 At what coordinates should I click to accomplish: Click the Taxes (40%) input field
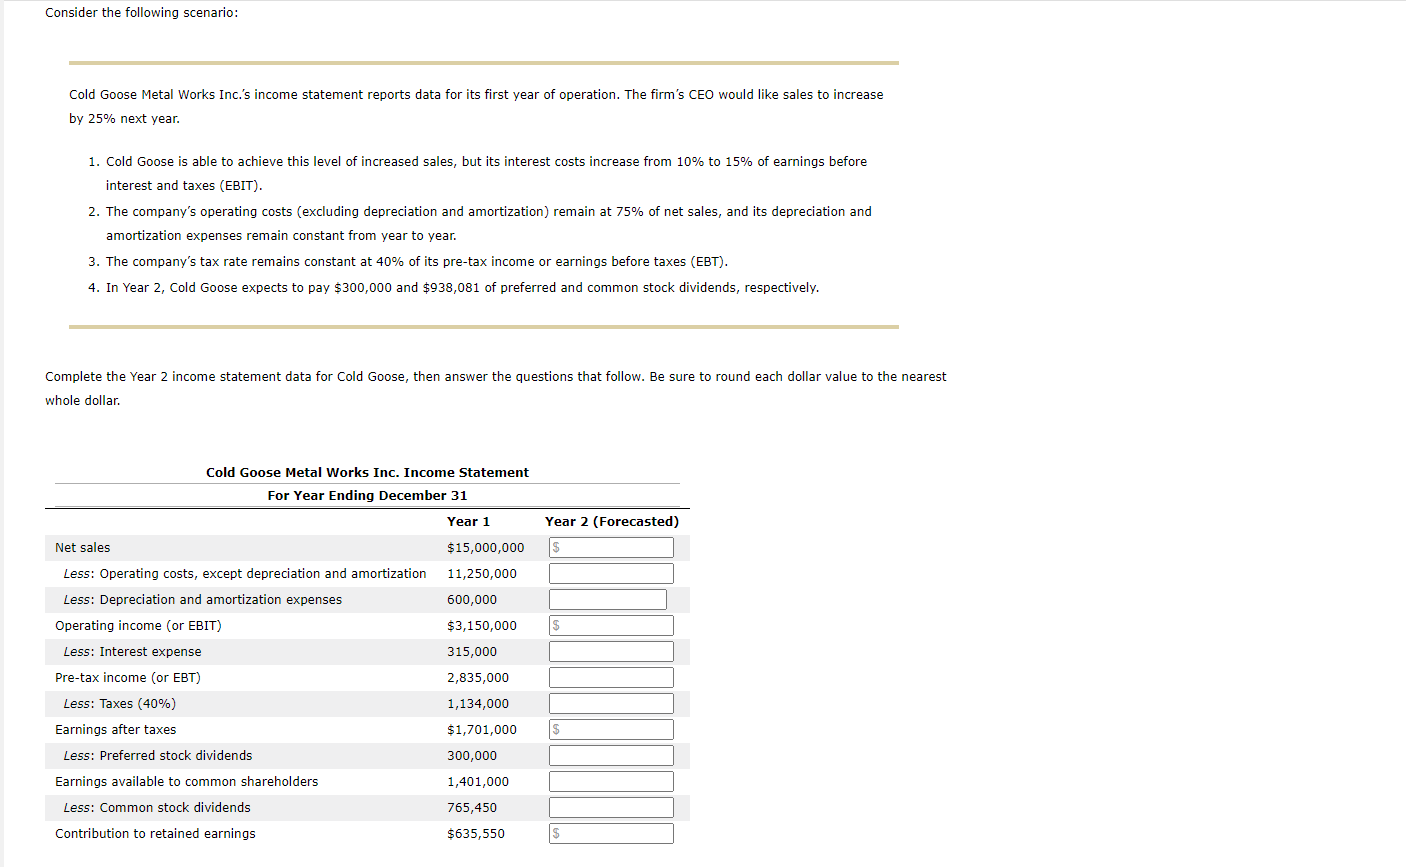click(x=610, y=703)
